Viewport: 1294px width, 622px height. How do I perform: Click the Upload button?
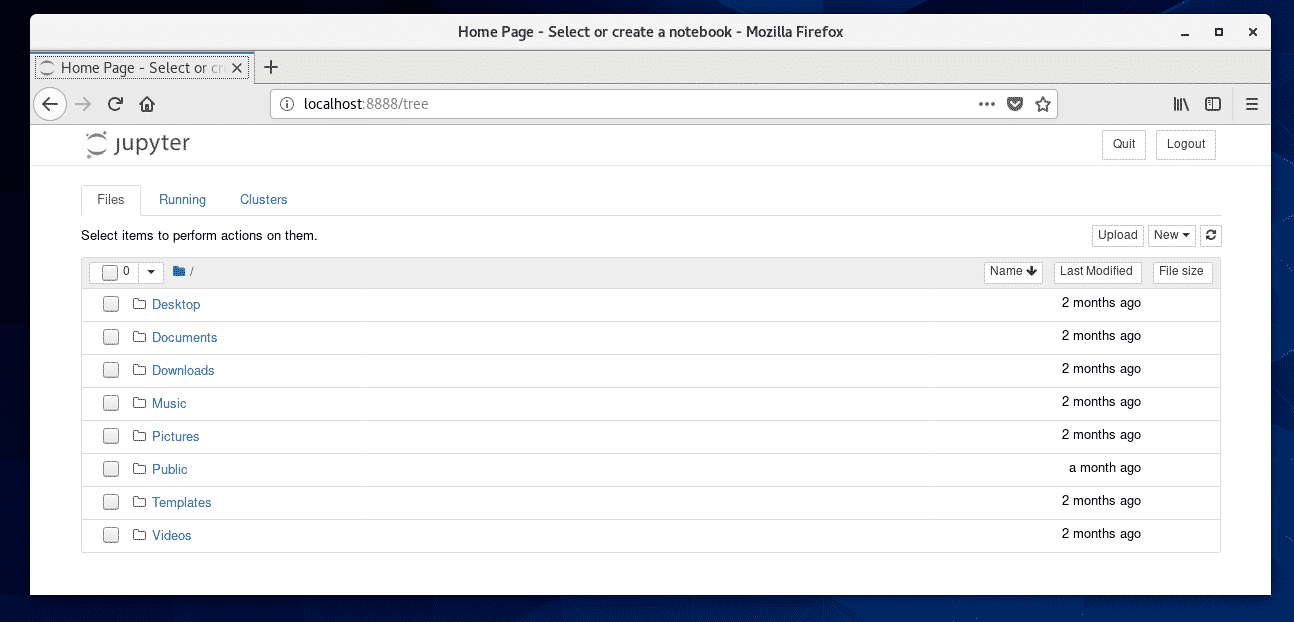coord(1117,235)
